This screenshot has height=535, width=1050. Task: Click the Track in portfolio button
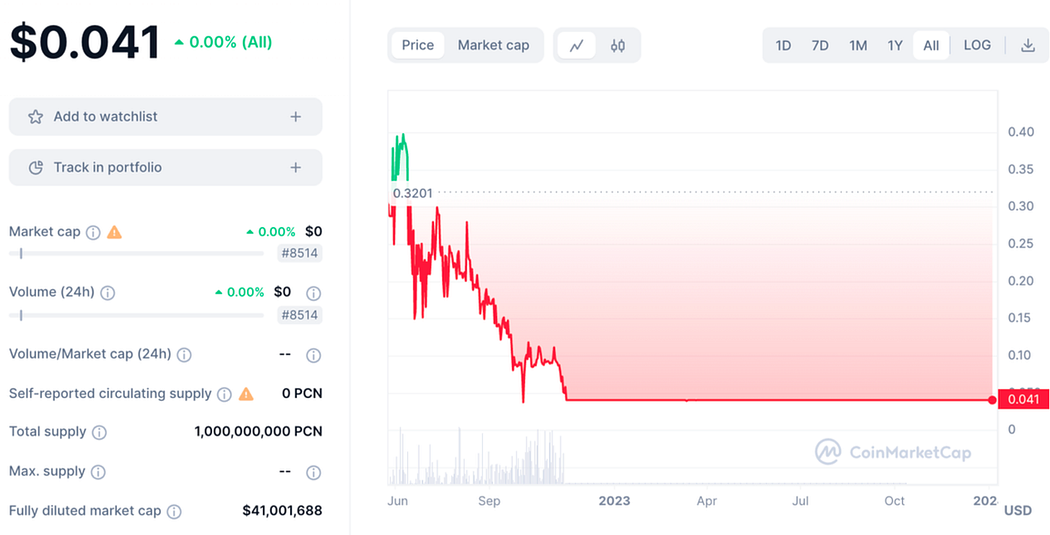[x=107, y=167]
